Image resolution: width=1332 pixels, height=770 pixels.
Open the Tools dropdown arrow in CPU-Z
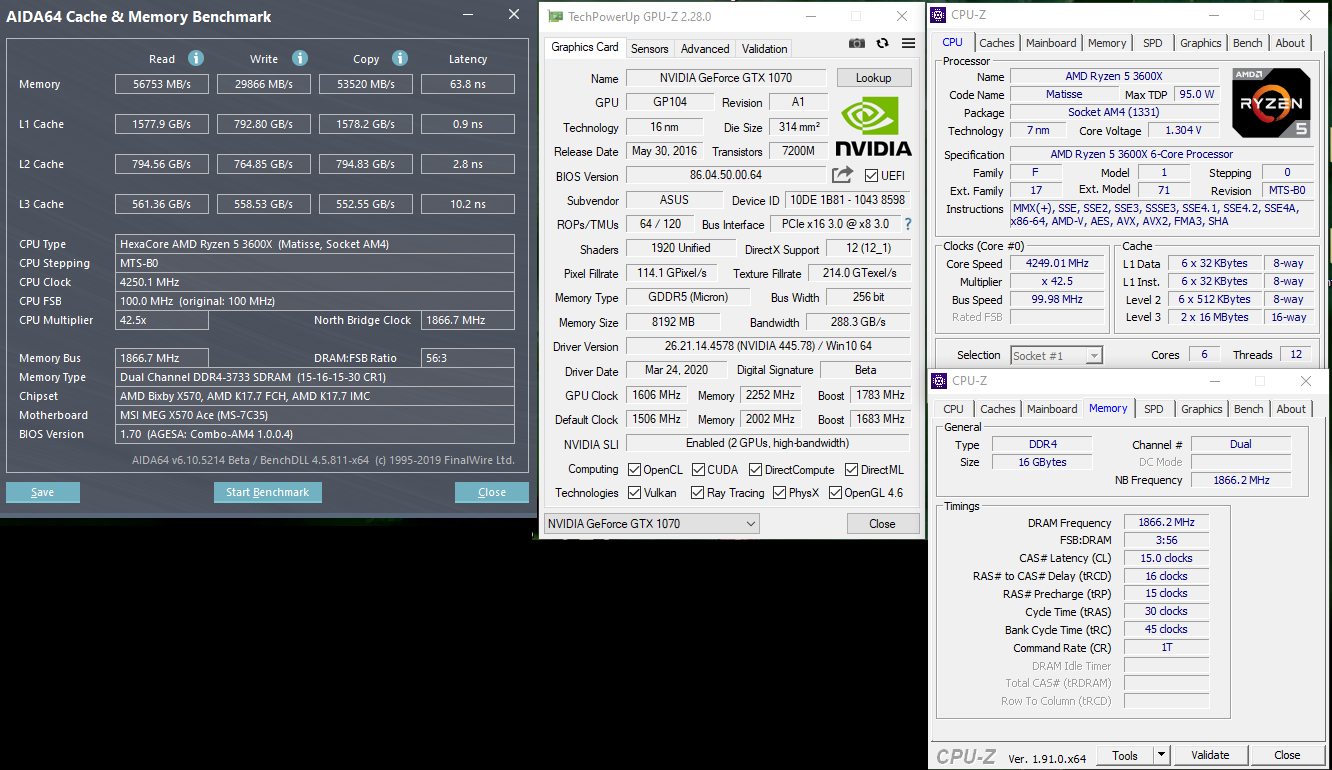tap(1161, 755)
